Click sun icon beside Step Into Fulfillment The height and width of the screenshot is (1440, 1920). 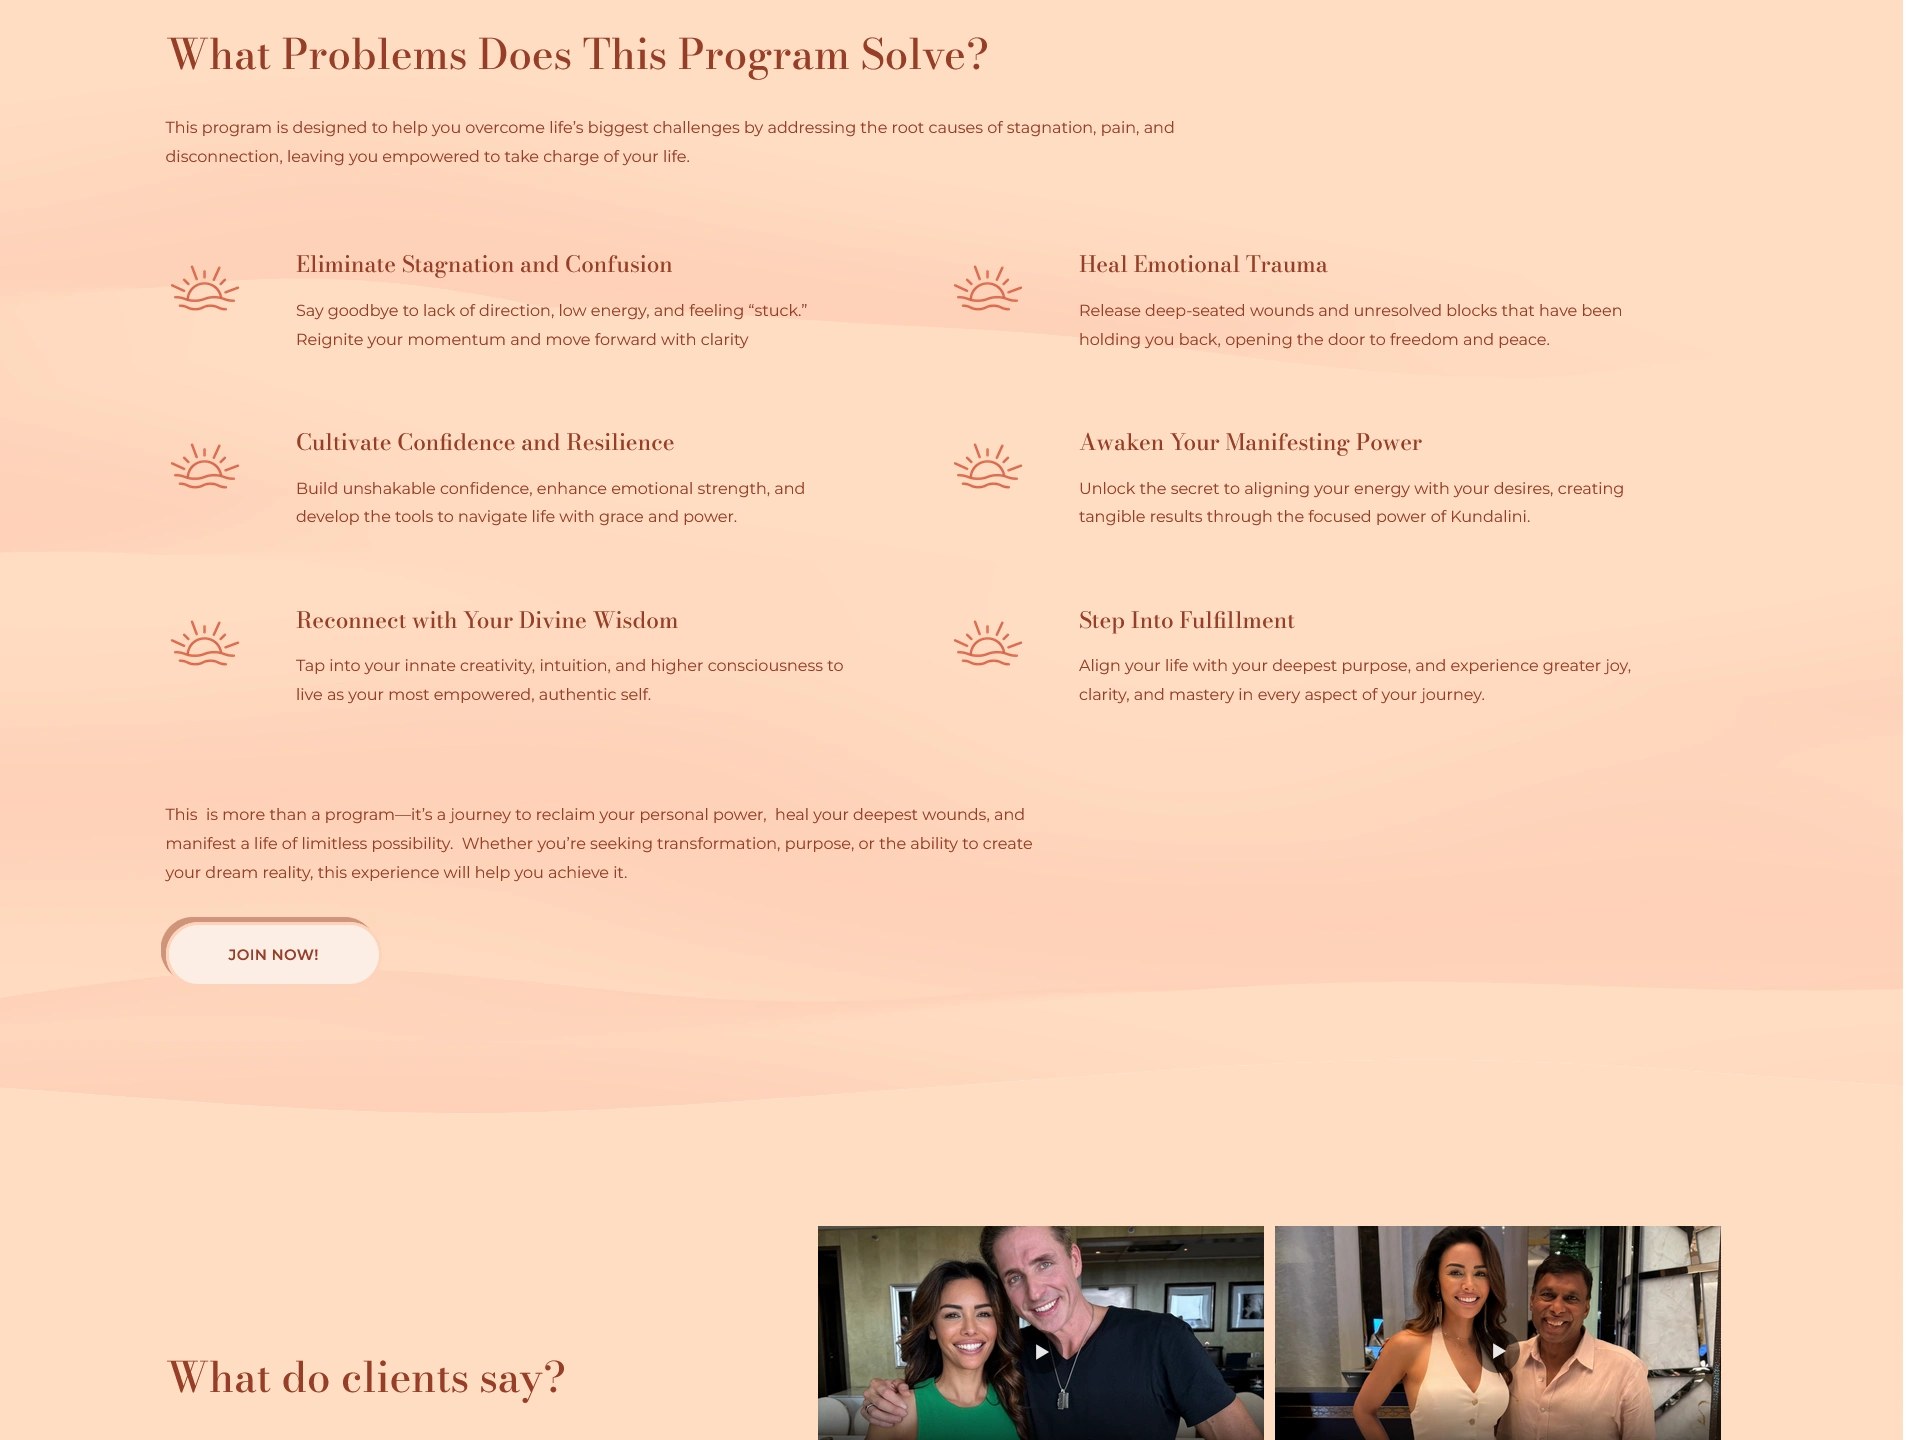click(988, 644)
